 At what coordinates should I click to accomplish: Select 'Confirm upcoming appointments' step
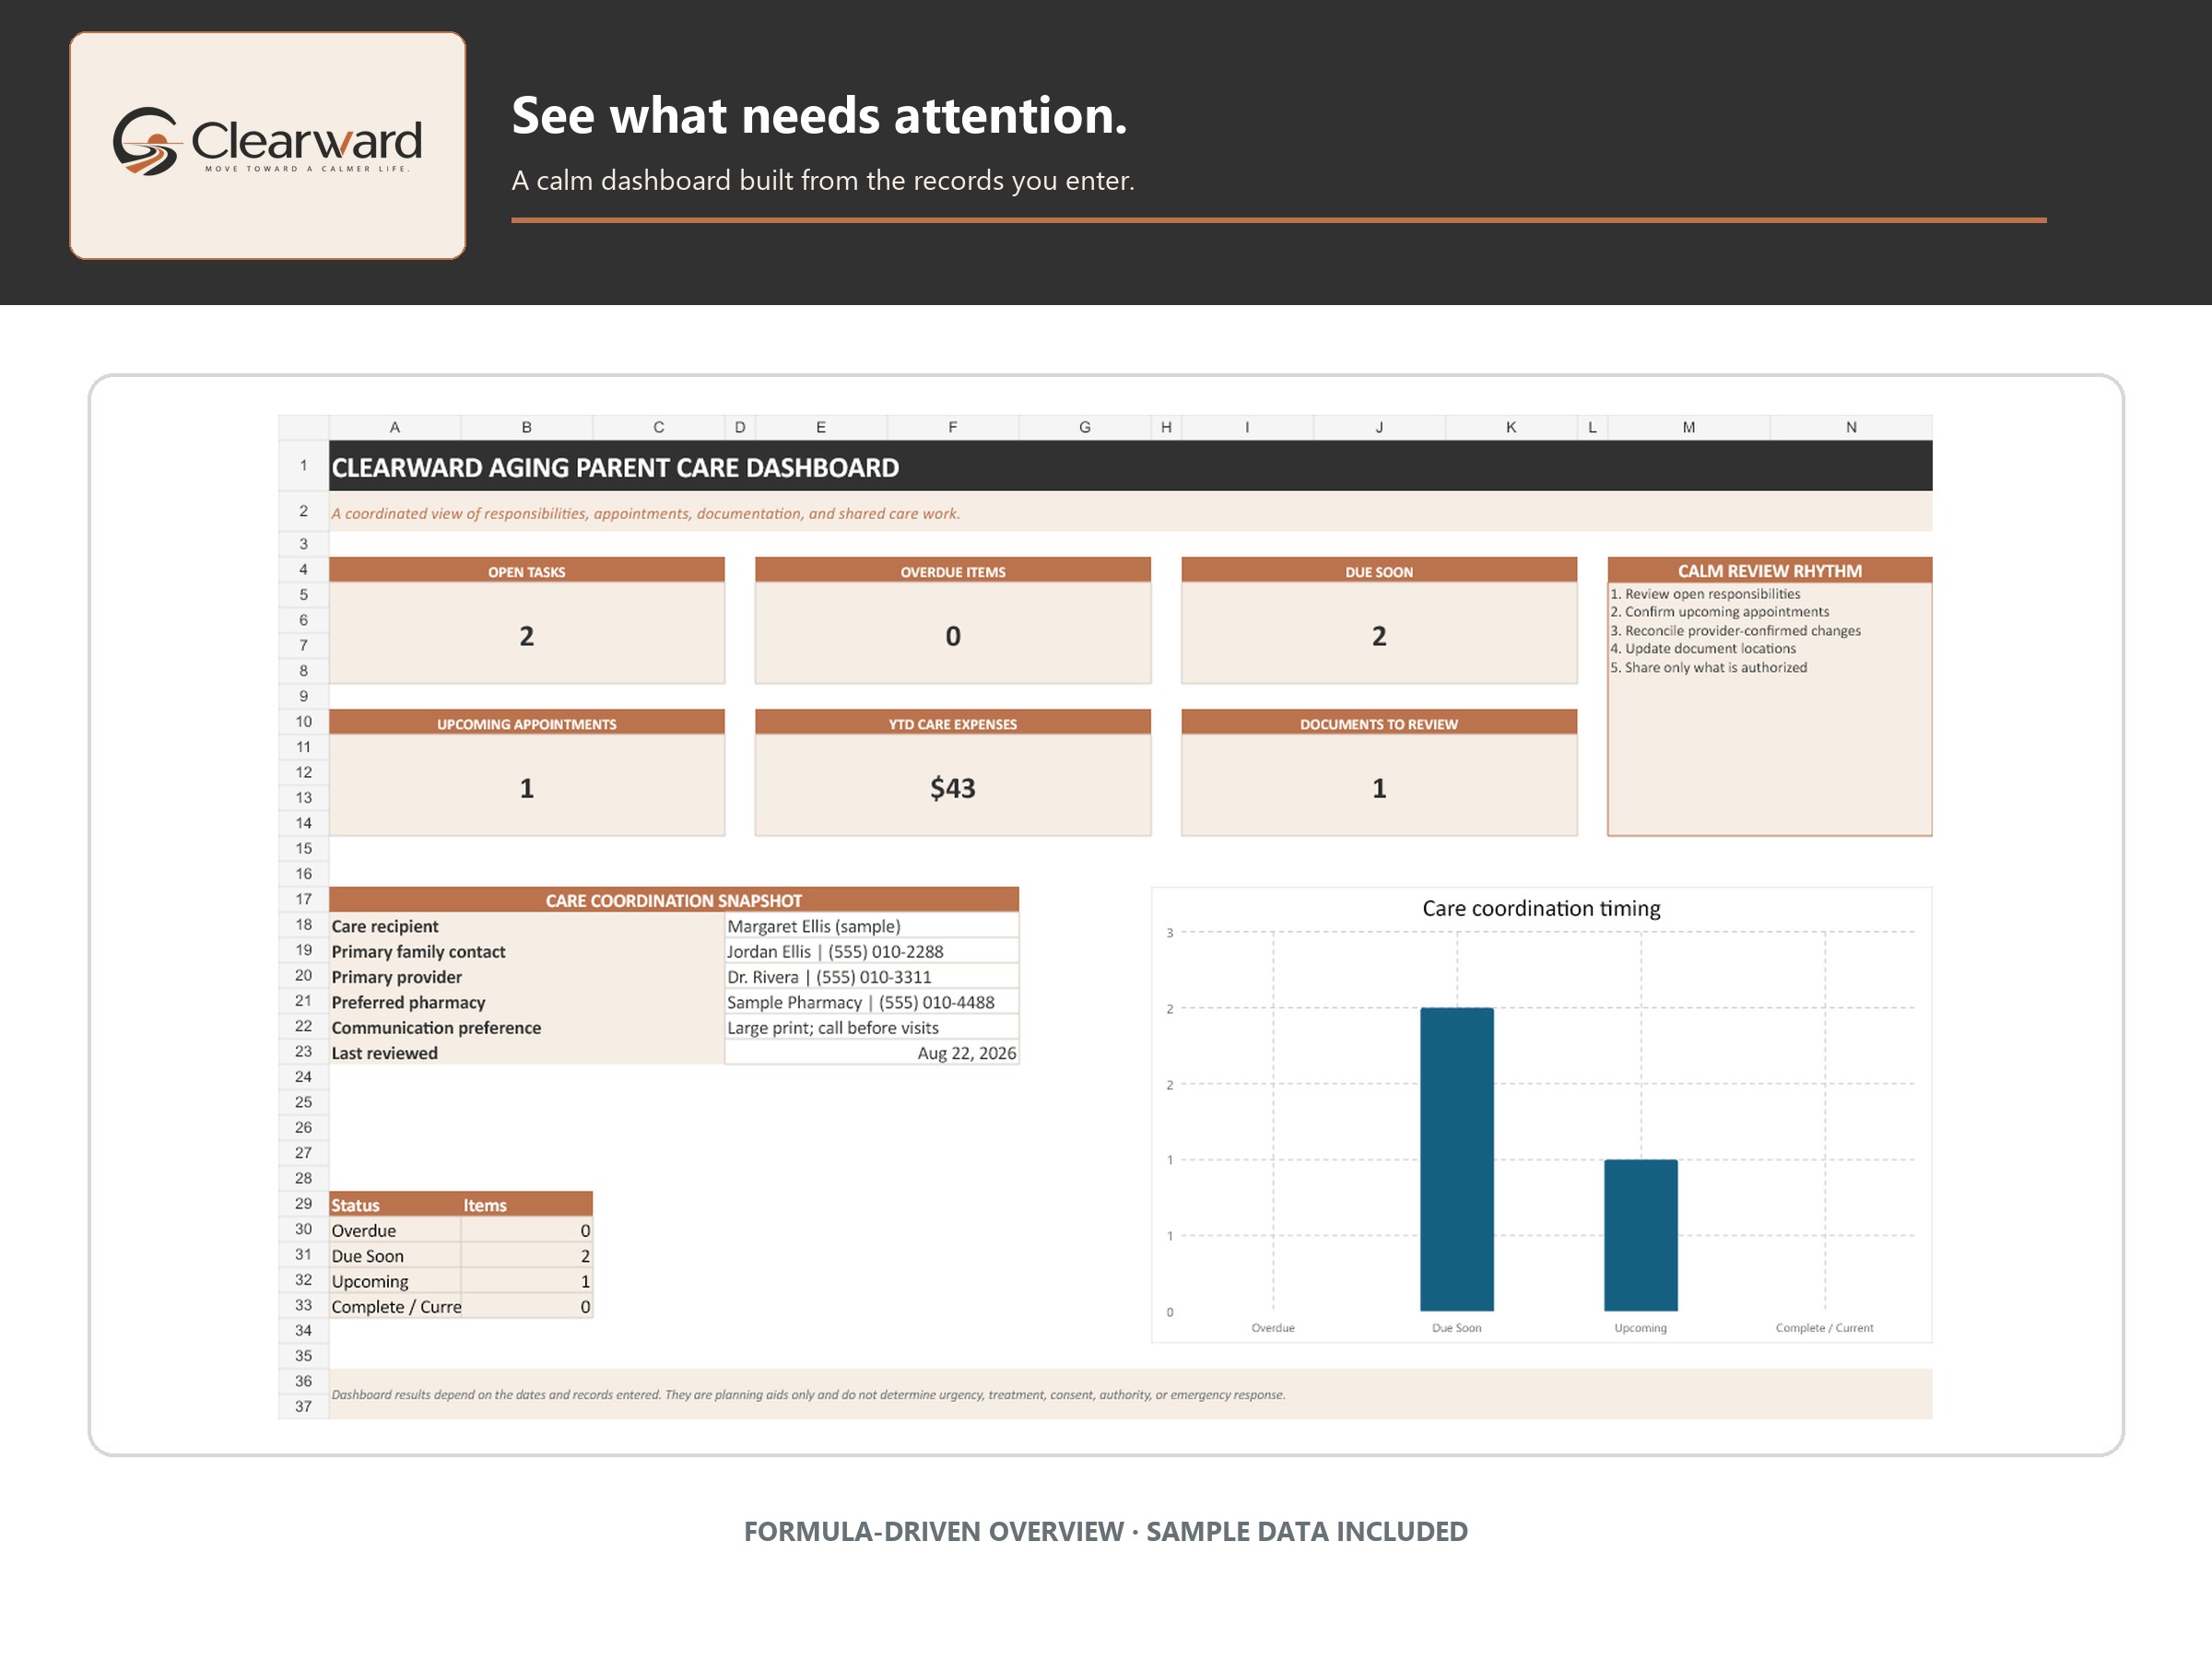point(1719,612)
